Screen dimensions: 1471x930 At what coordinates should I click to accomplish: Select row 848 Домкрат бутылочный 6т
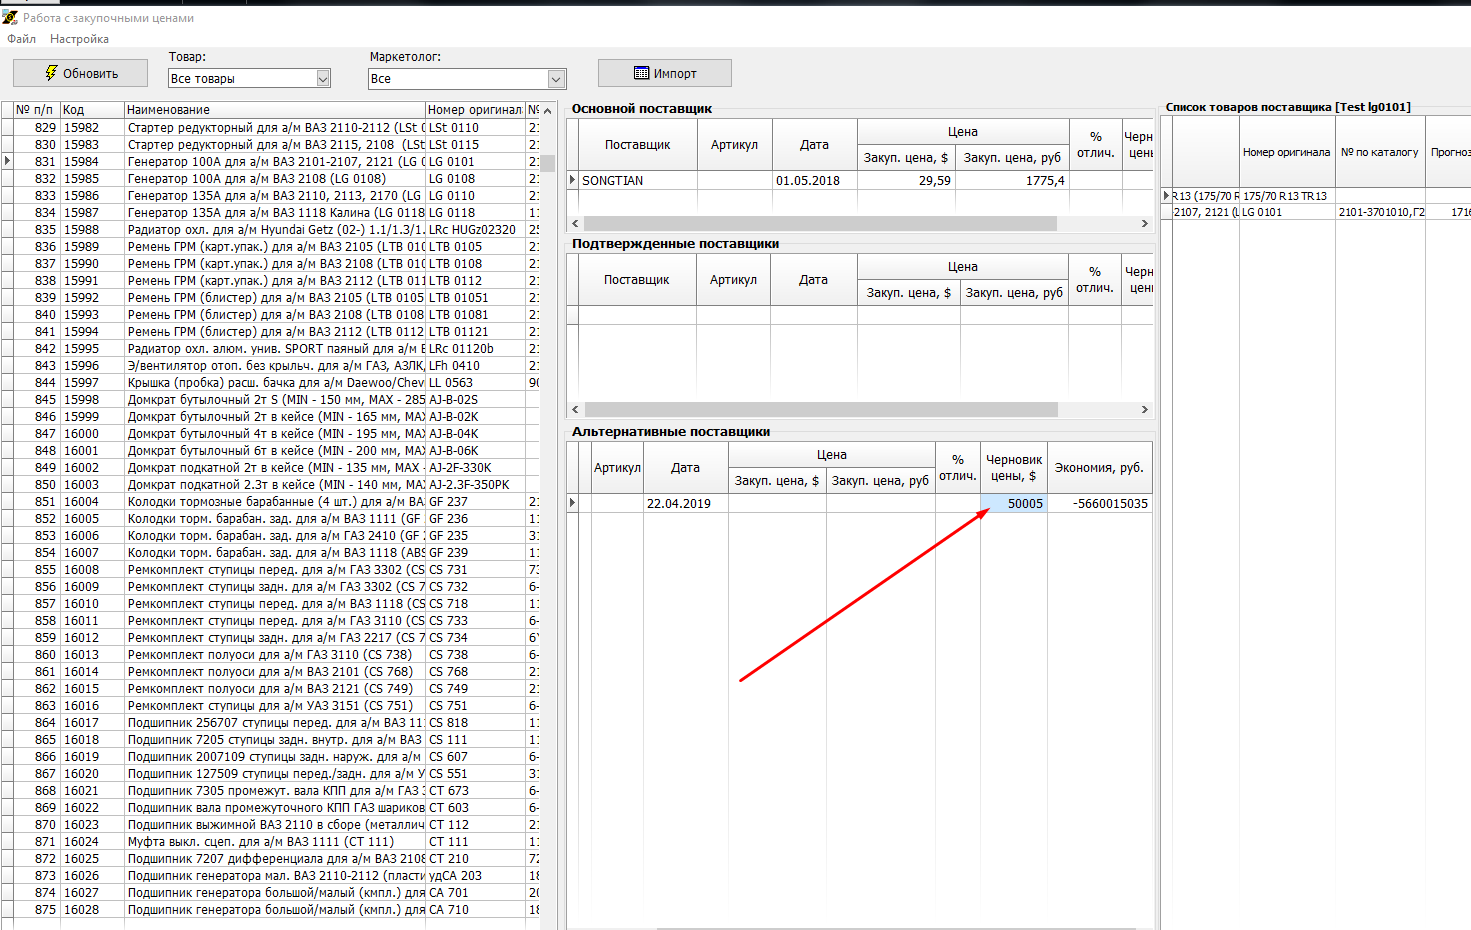(x=270, y=450)
